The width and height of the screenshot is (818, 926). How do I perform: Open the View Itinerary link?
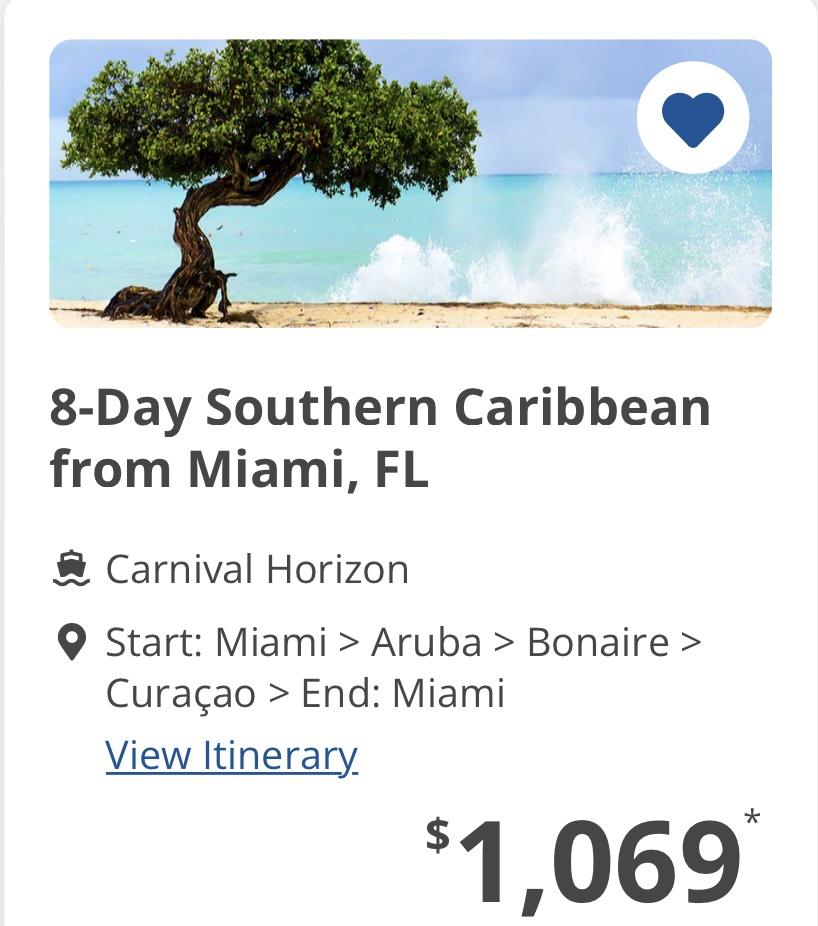point(232,755)
